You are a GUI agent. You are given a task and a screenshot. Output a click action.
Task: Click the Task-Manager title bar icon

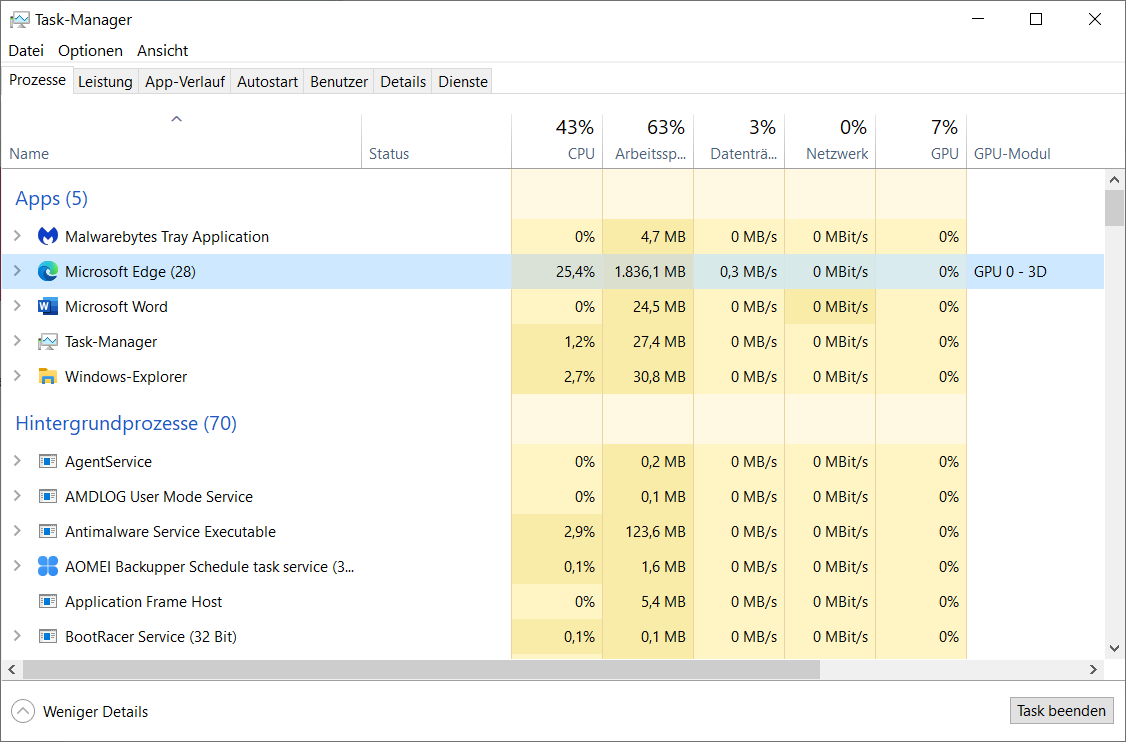[19, 20]
